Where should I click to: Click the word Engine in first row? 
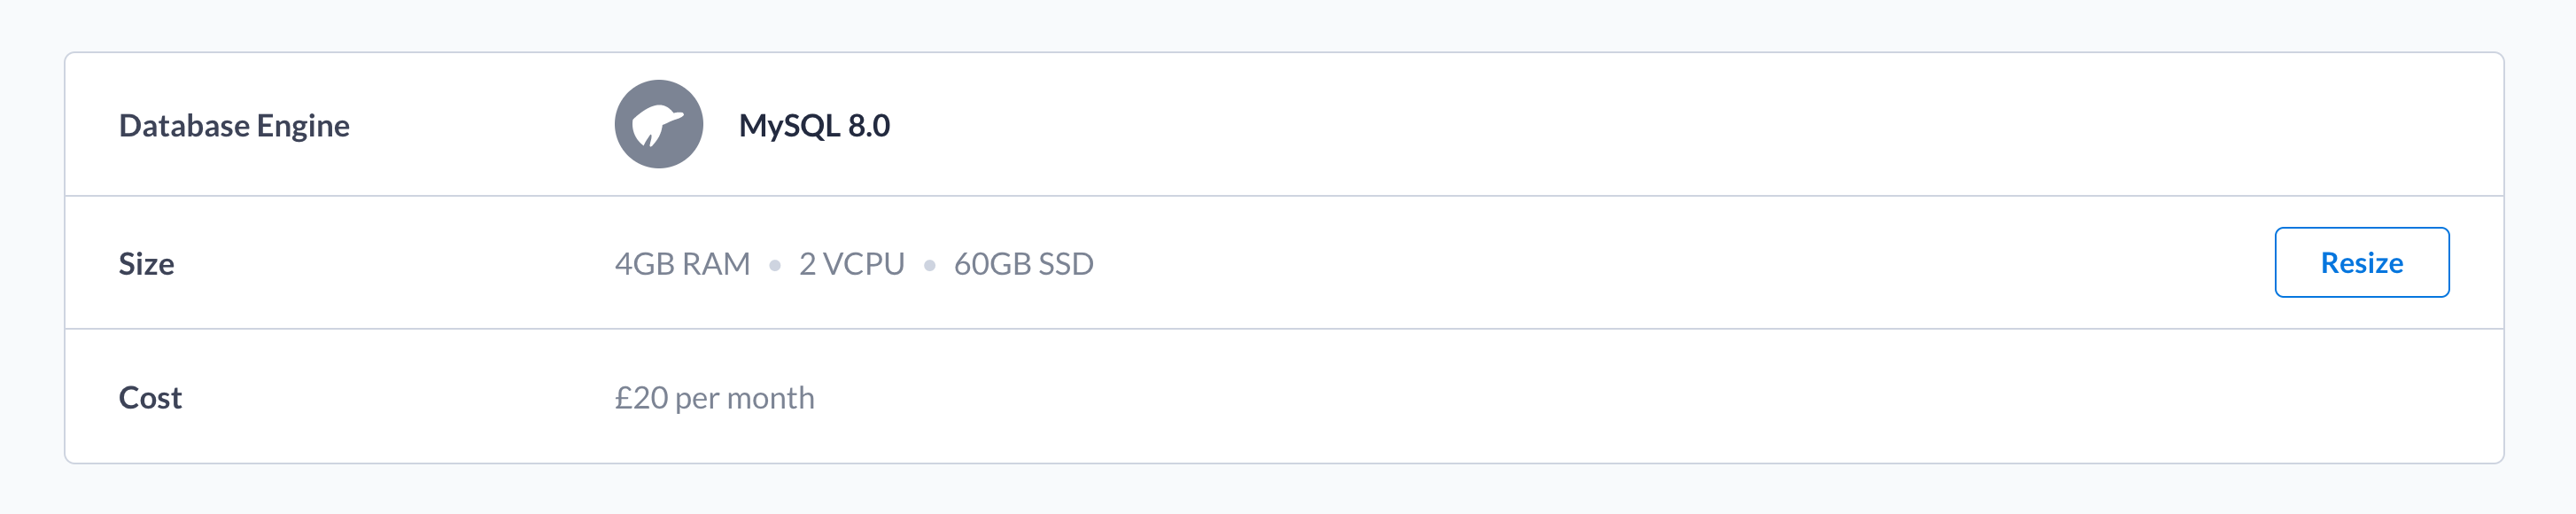click(303, 127)
